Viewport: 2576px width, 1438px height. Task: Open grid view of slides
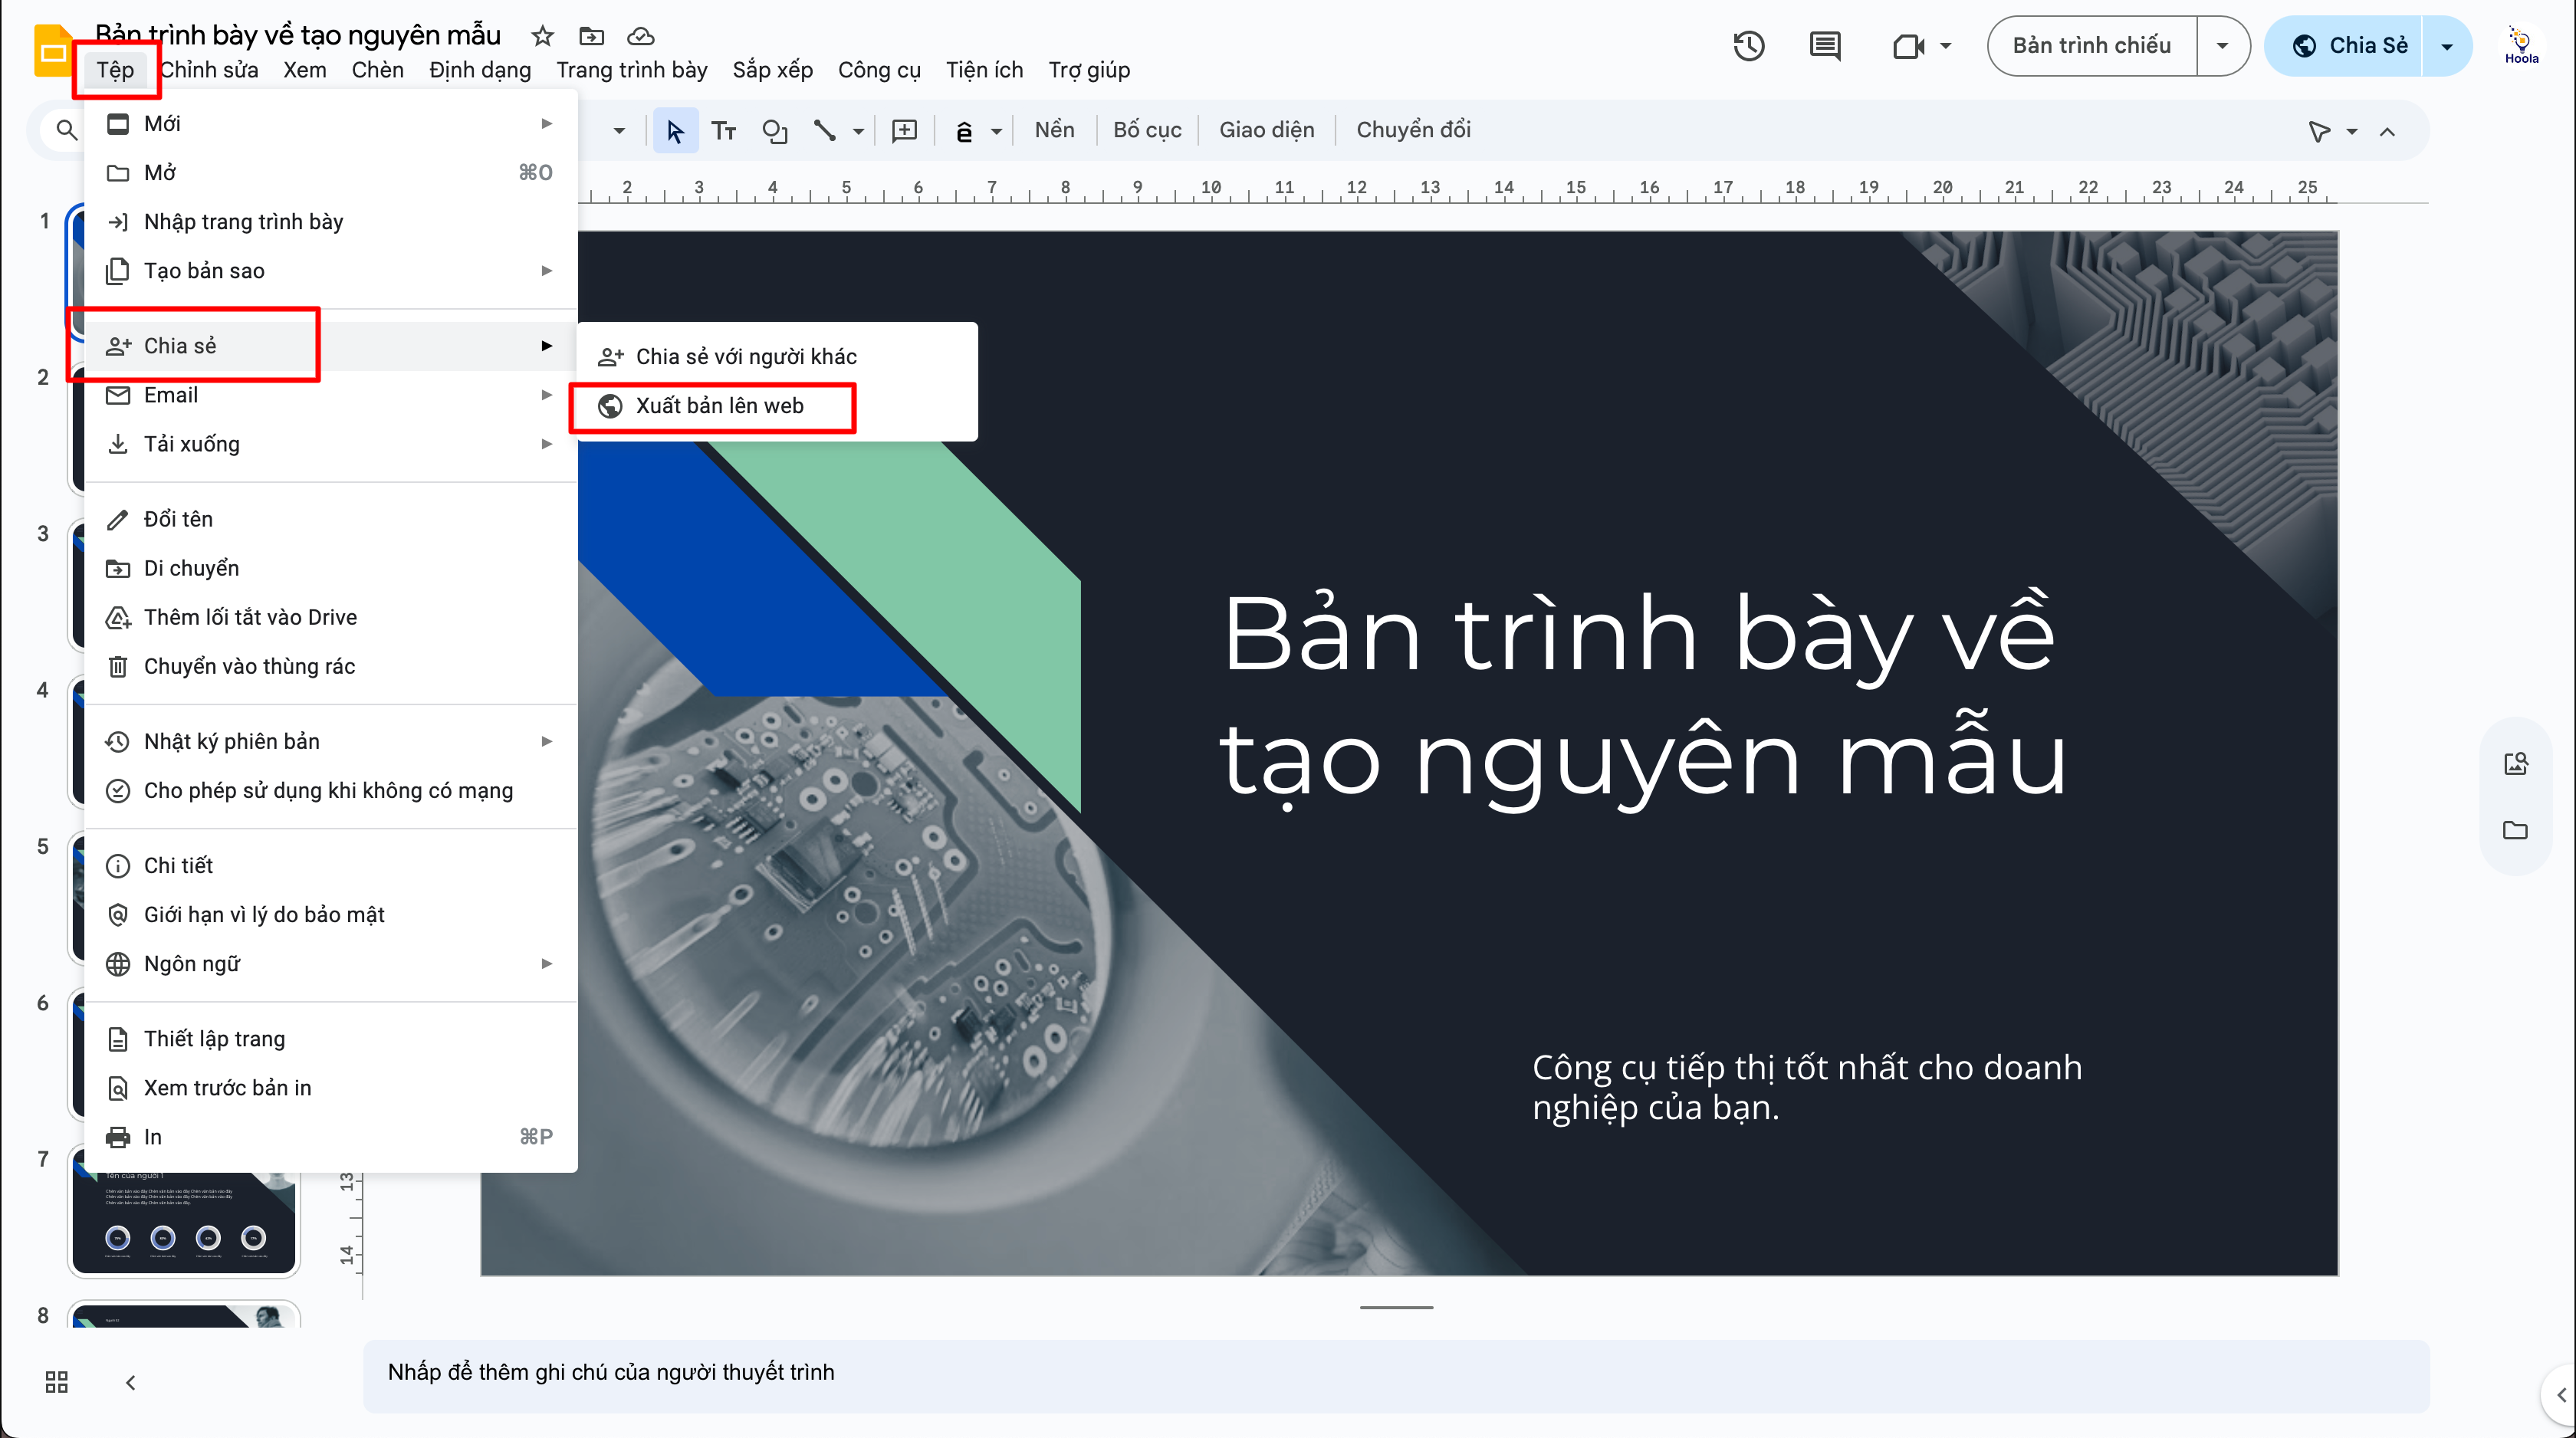[57, 1382]
